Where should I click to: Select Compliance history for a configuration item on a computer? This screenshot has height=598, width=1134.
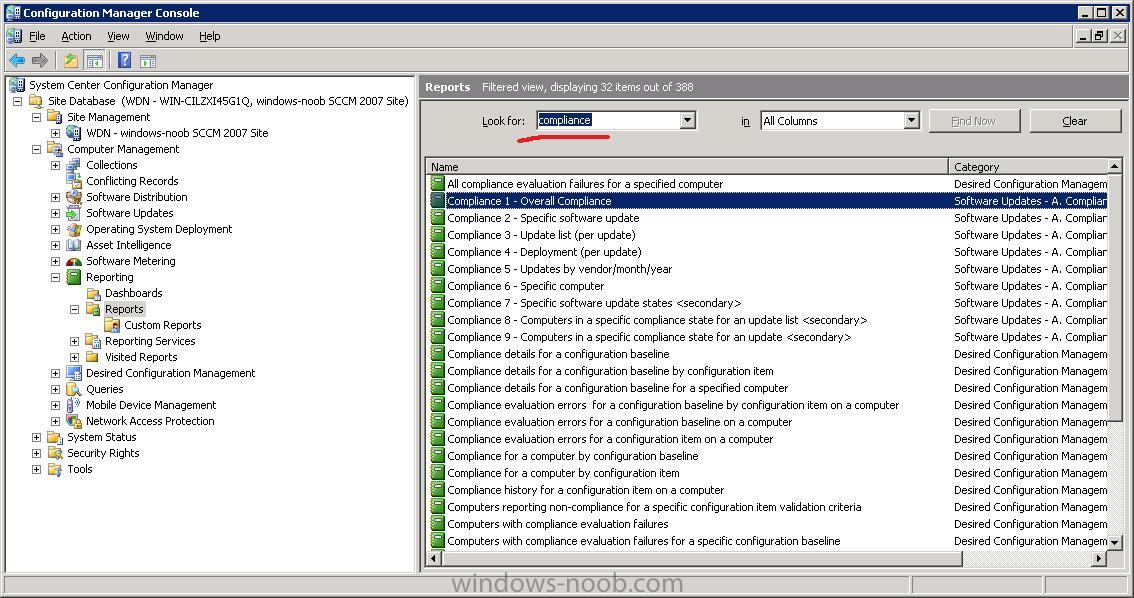tap(586, 490)
